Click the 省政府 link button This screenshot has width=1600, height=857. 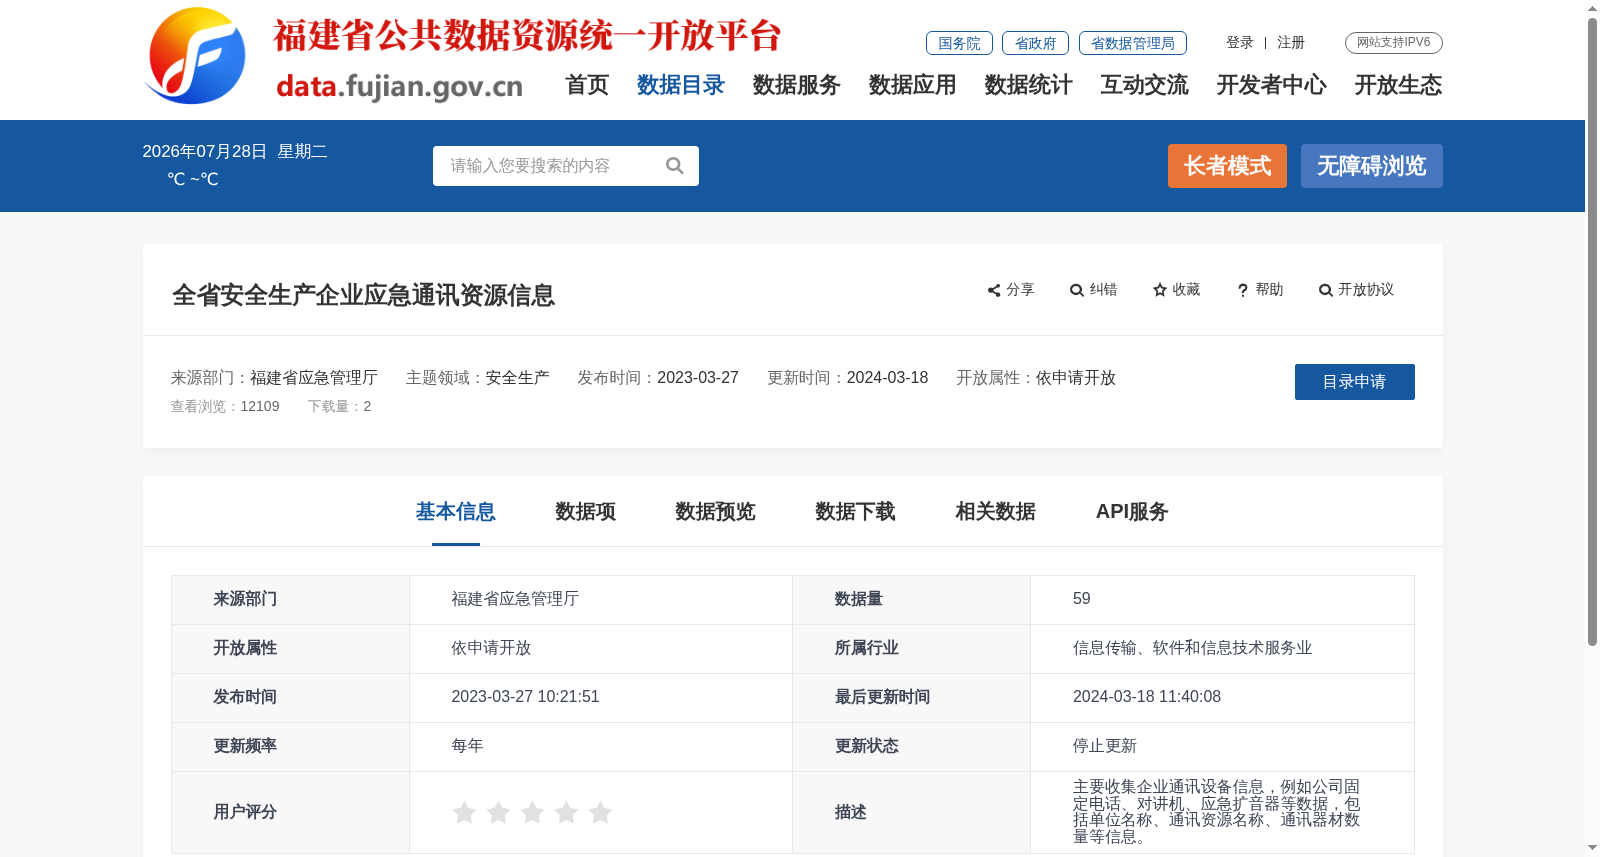1035,43
